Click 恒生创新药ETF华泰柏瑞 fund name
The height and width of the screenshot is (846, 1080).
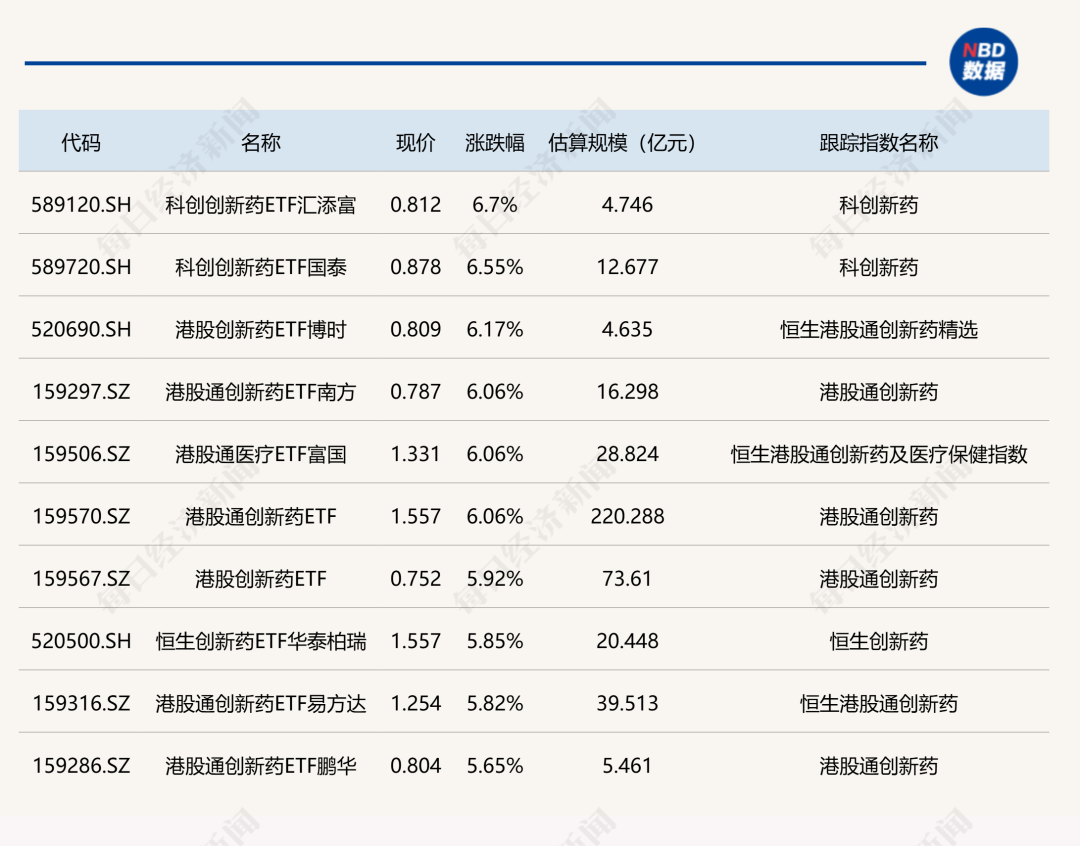[261, 642]
